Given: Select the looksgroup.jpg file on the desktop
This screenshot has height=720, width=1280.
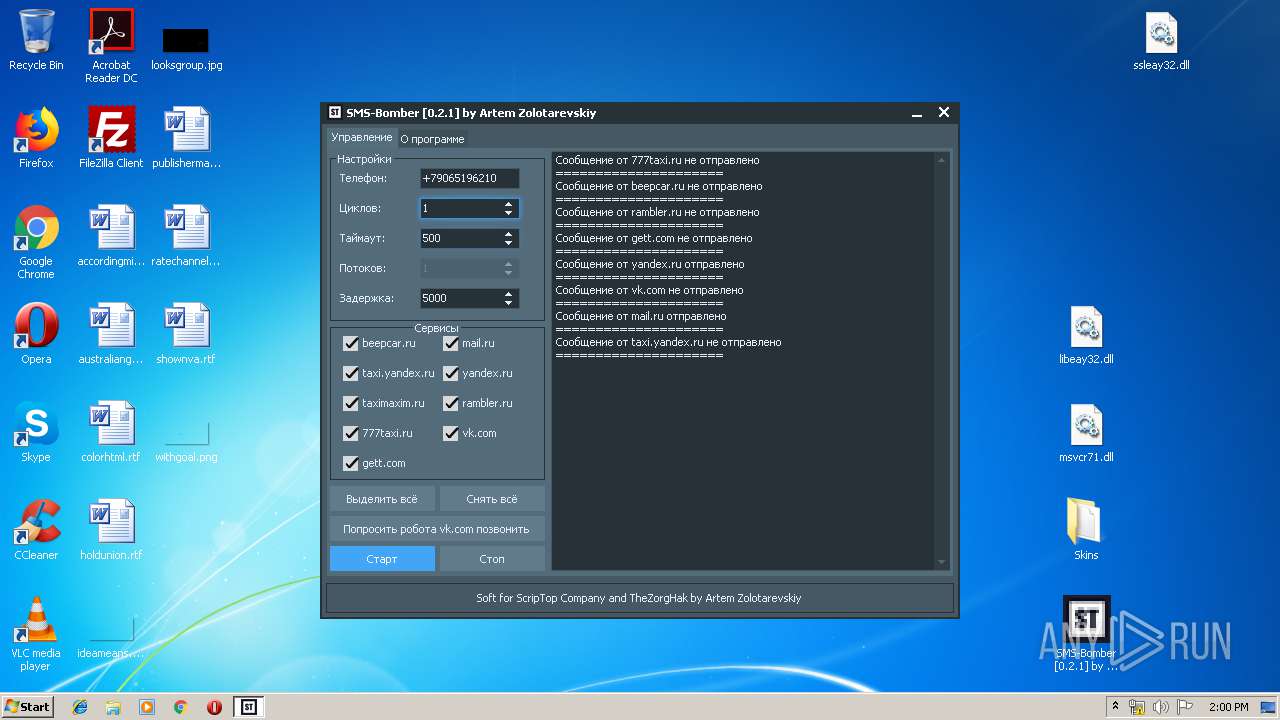Looking at the screenshot, I should (x=186, y=46).
